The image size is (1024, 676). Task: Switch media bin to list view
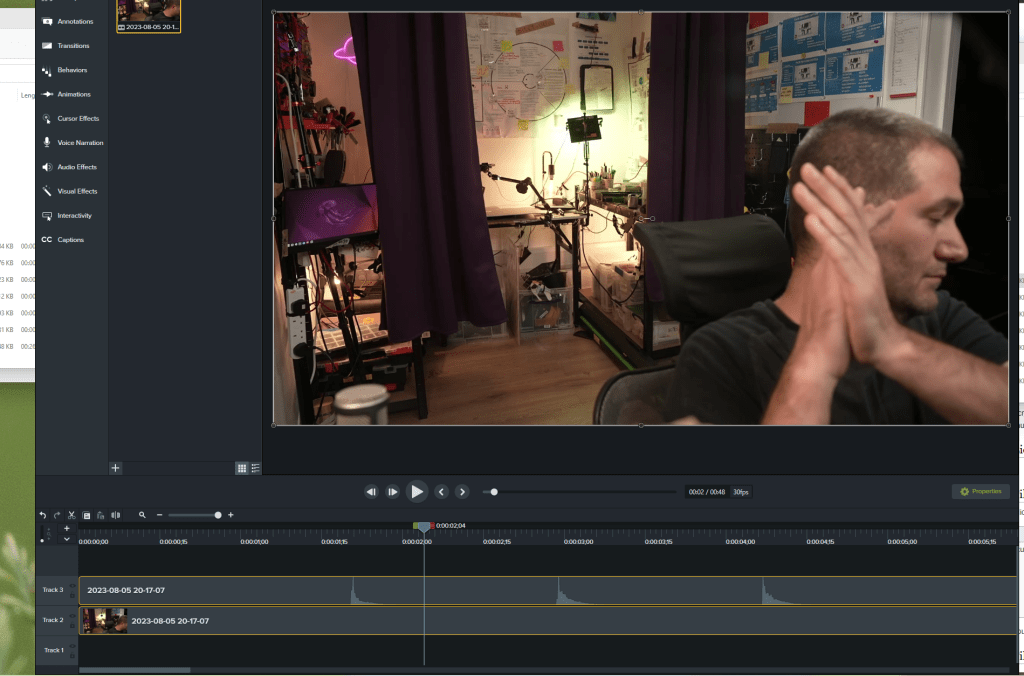255,468
